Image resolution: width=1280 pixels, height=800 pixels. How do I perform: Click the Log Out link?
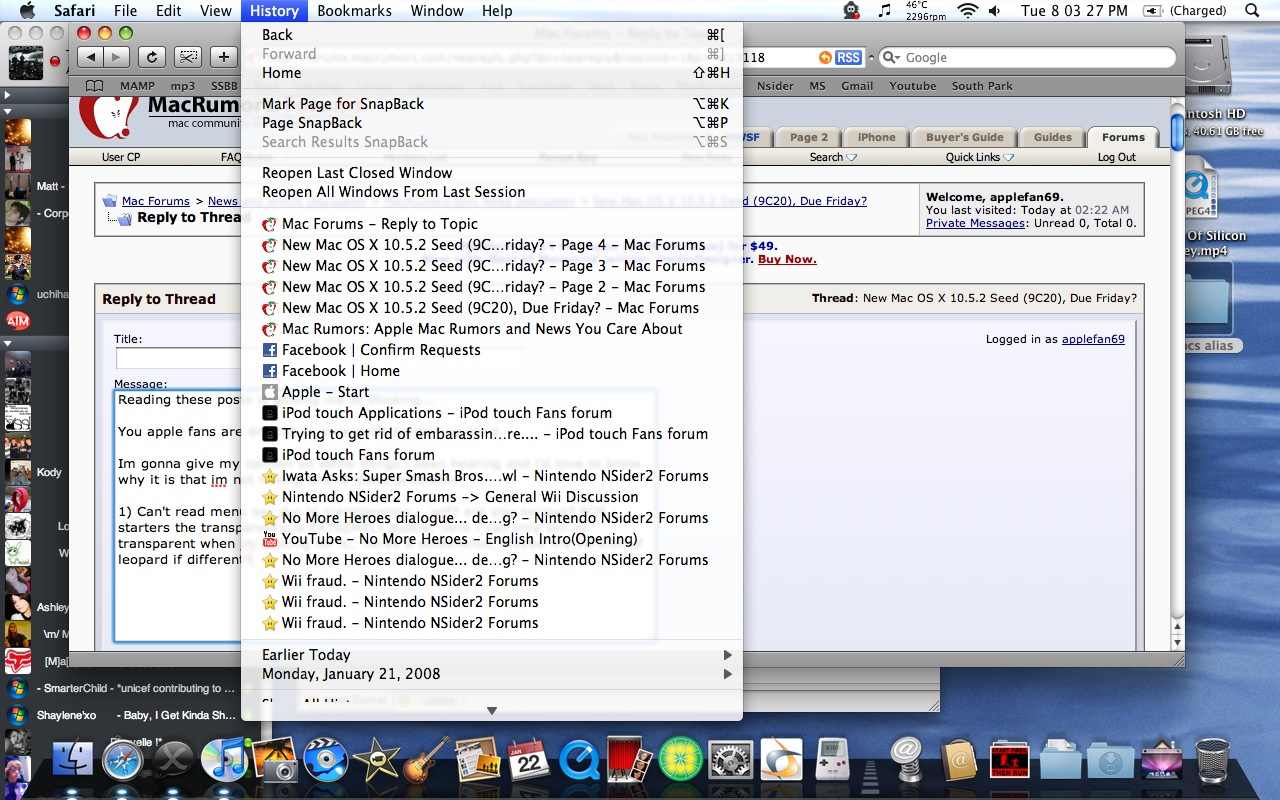tap(1116, 157)
